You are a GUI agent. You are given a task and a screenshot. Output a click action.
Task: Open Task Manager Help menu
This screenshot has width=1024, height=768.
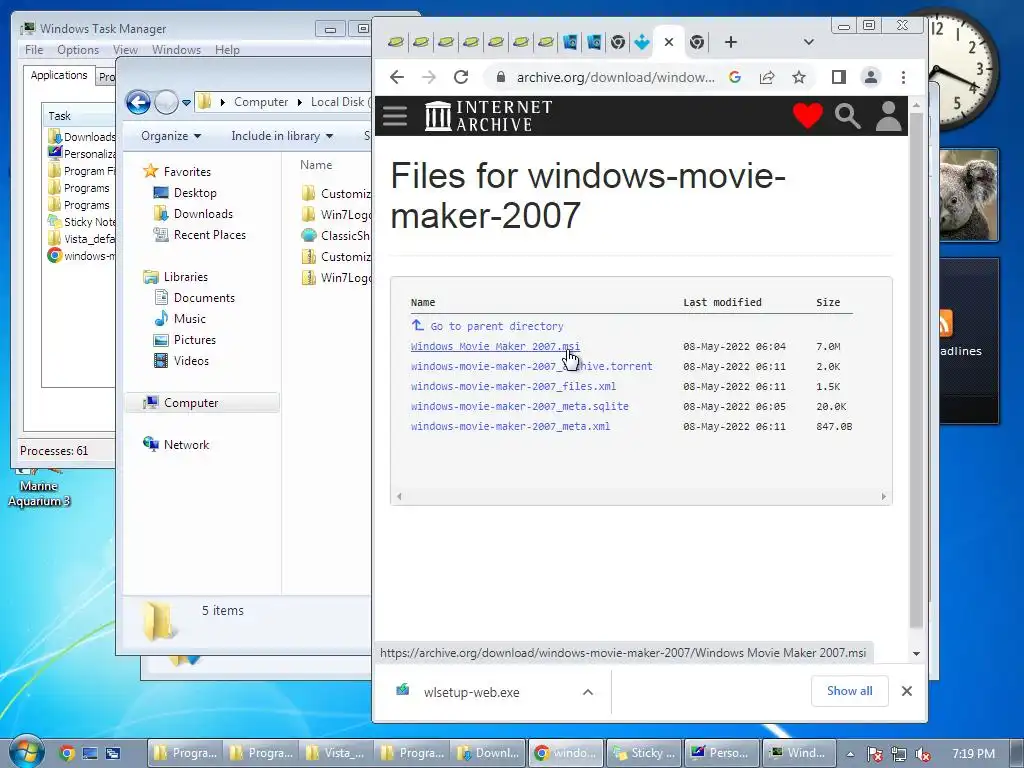[x=227, y=50]
